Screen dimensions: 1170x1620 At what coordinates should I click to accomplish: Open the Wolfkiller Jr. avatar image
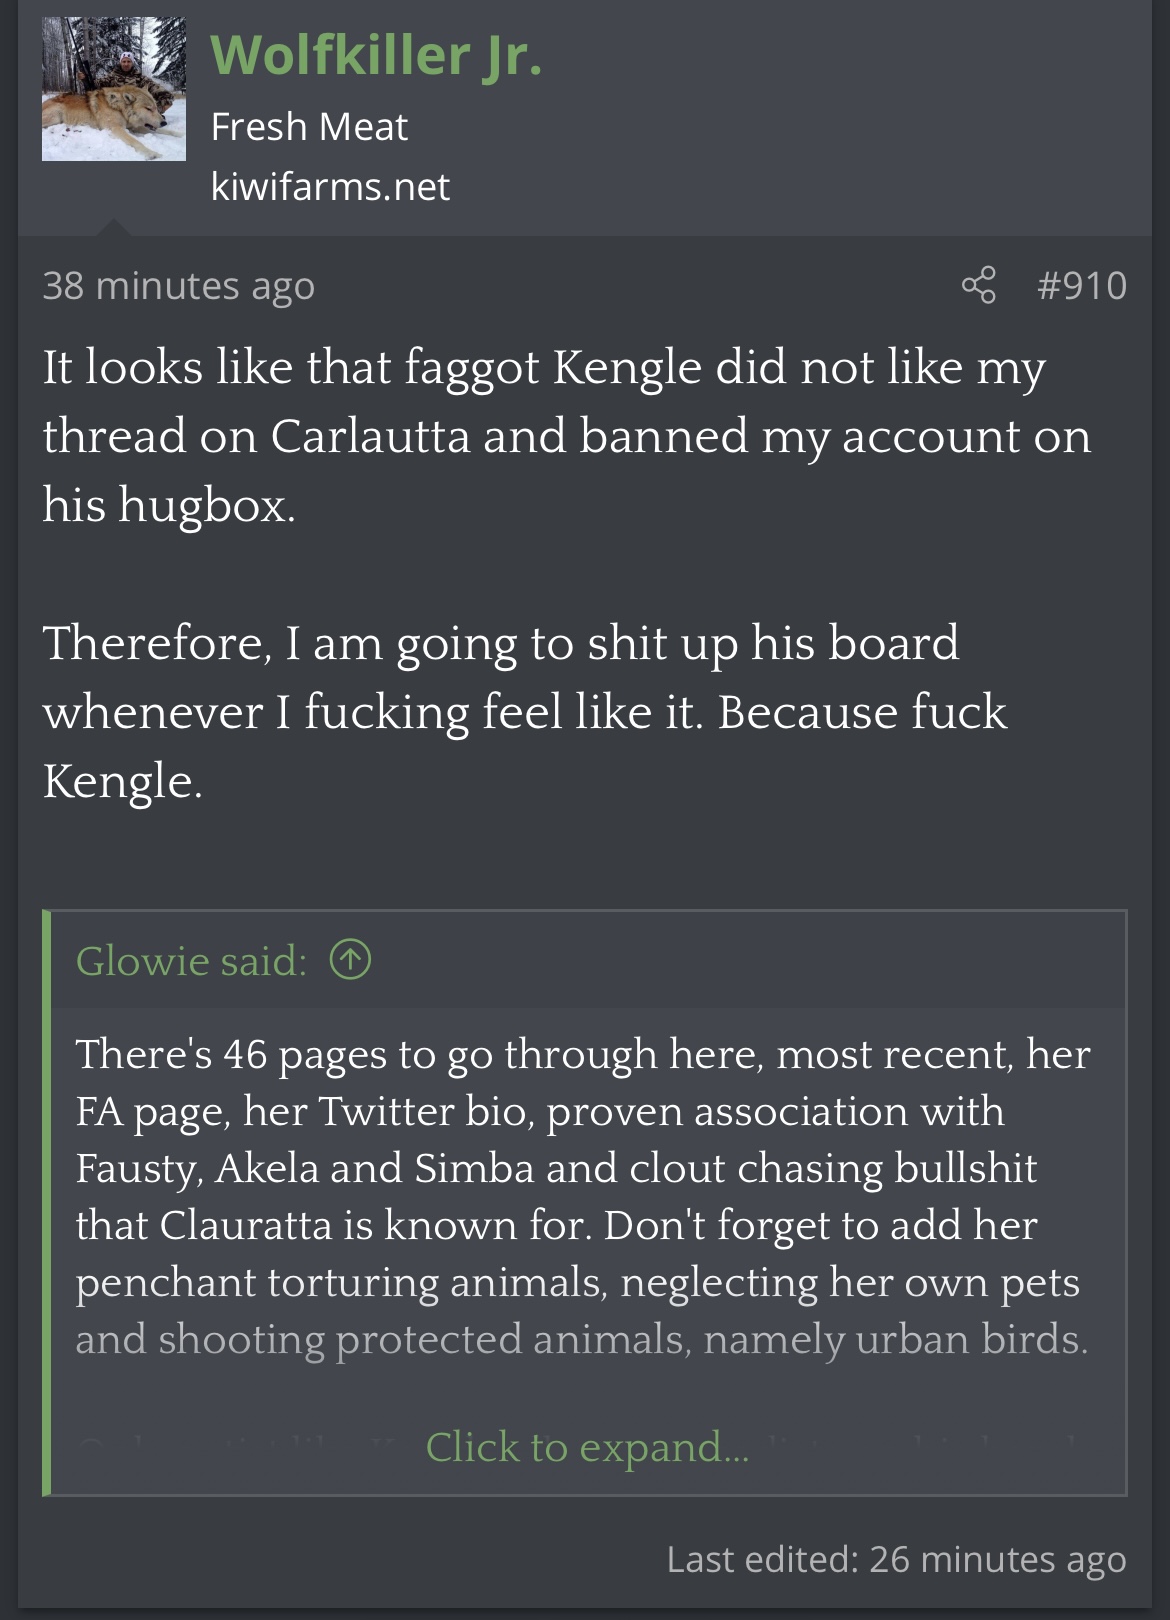[x=114, y=89]
